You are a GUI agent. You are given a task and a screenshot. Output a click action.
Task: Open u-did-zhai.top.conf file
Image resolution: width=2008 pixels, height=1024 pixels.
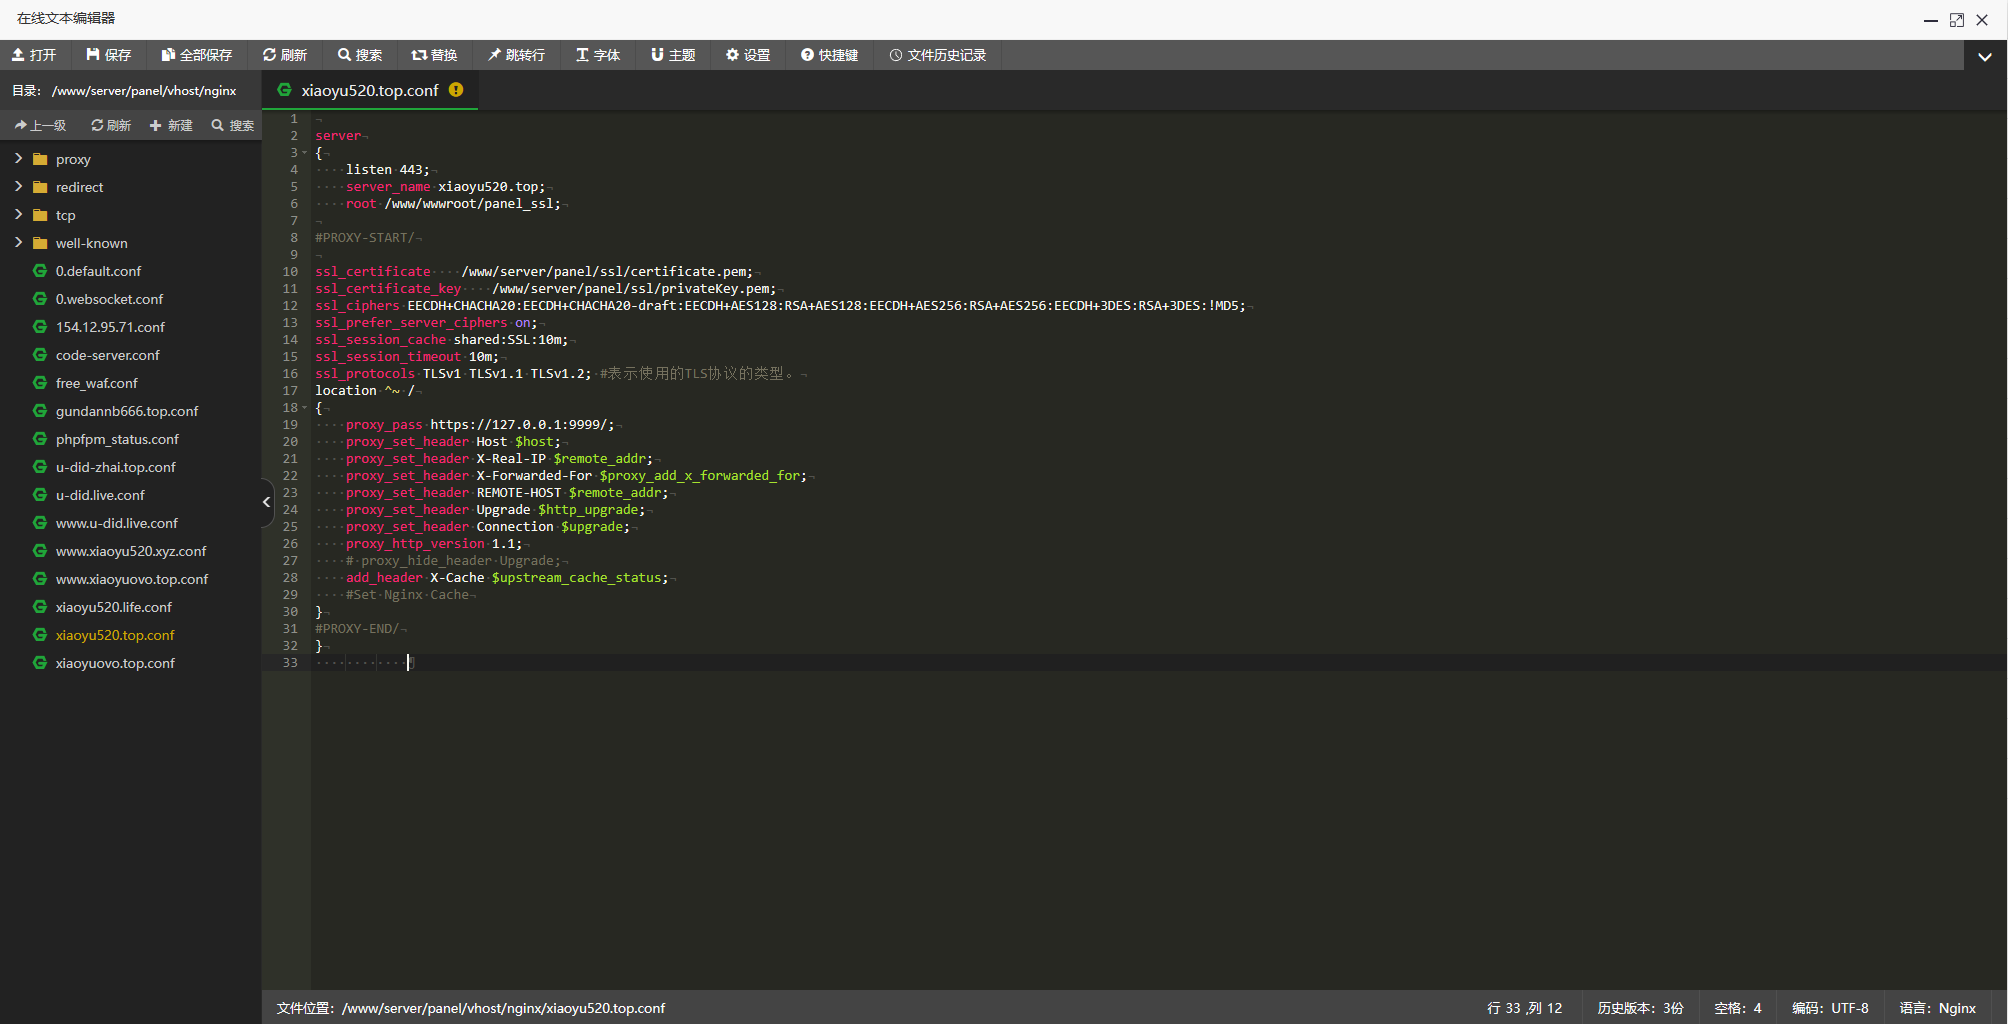pos(115,467)
